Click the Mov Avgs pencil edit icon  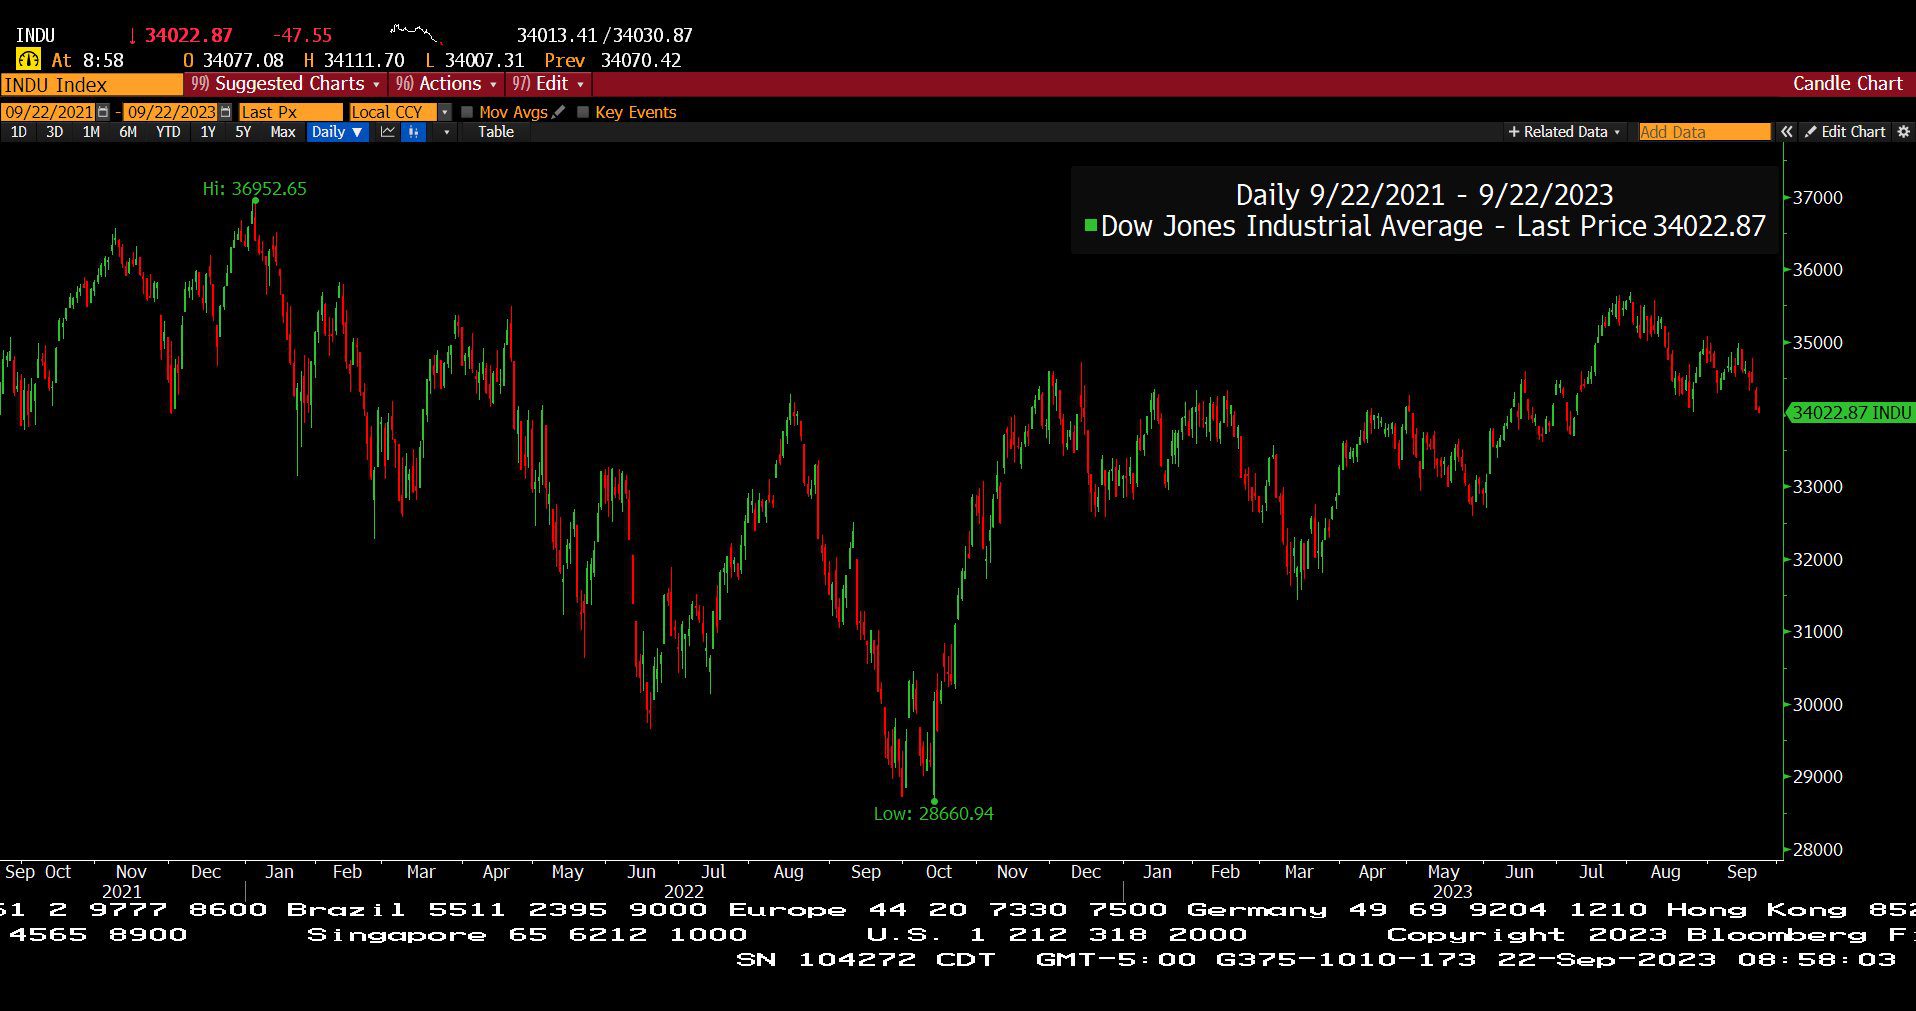coord(559,112)
